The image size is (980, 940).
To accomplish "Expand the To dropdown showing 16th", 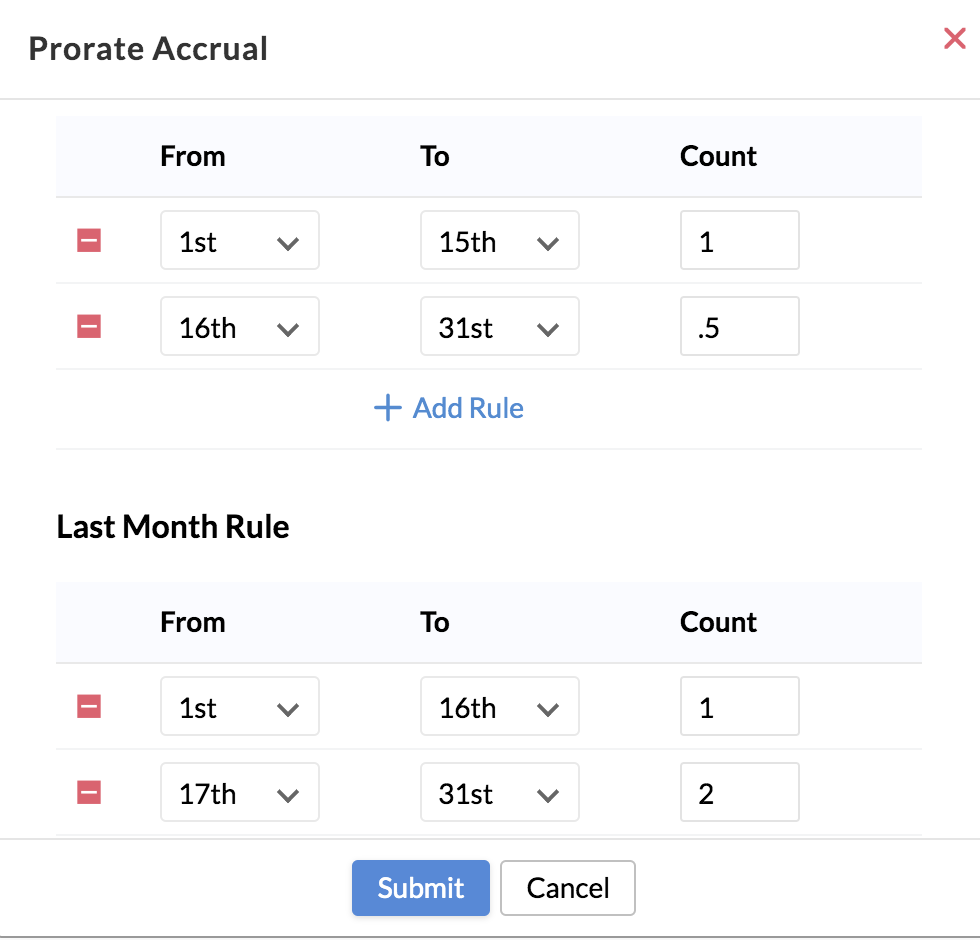I will point(499,707).
